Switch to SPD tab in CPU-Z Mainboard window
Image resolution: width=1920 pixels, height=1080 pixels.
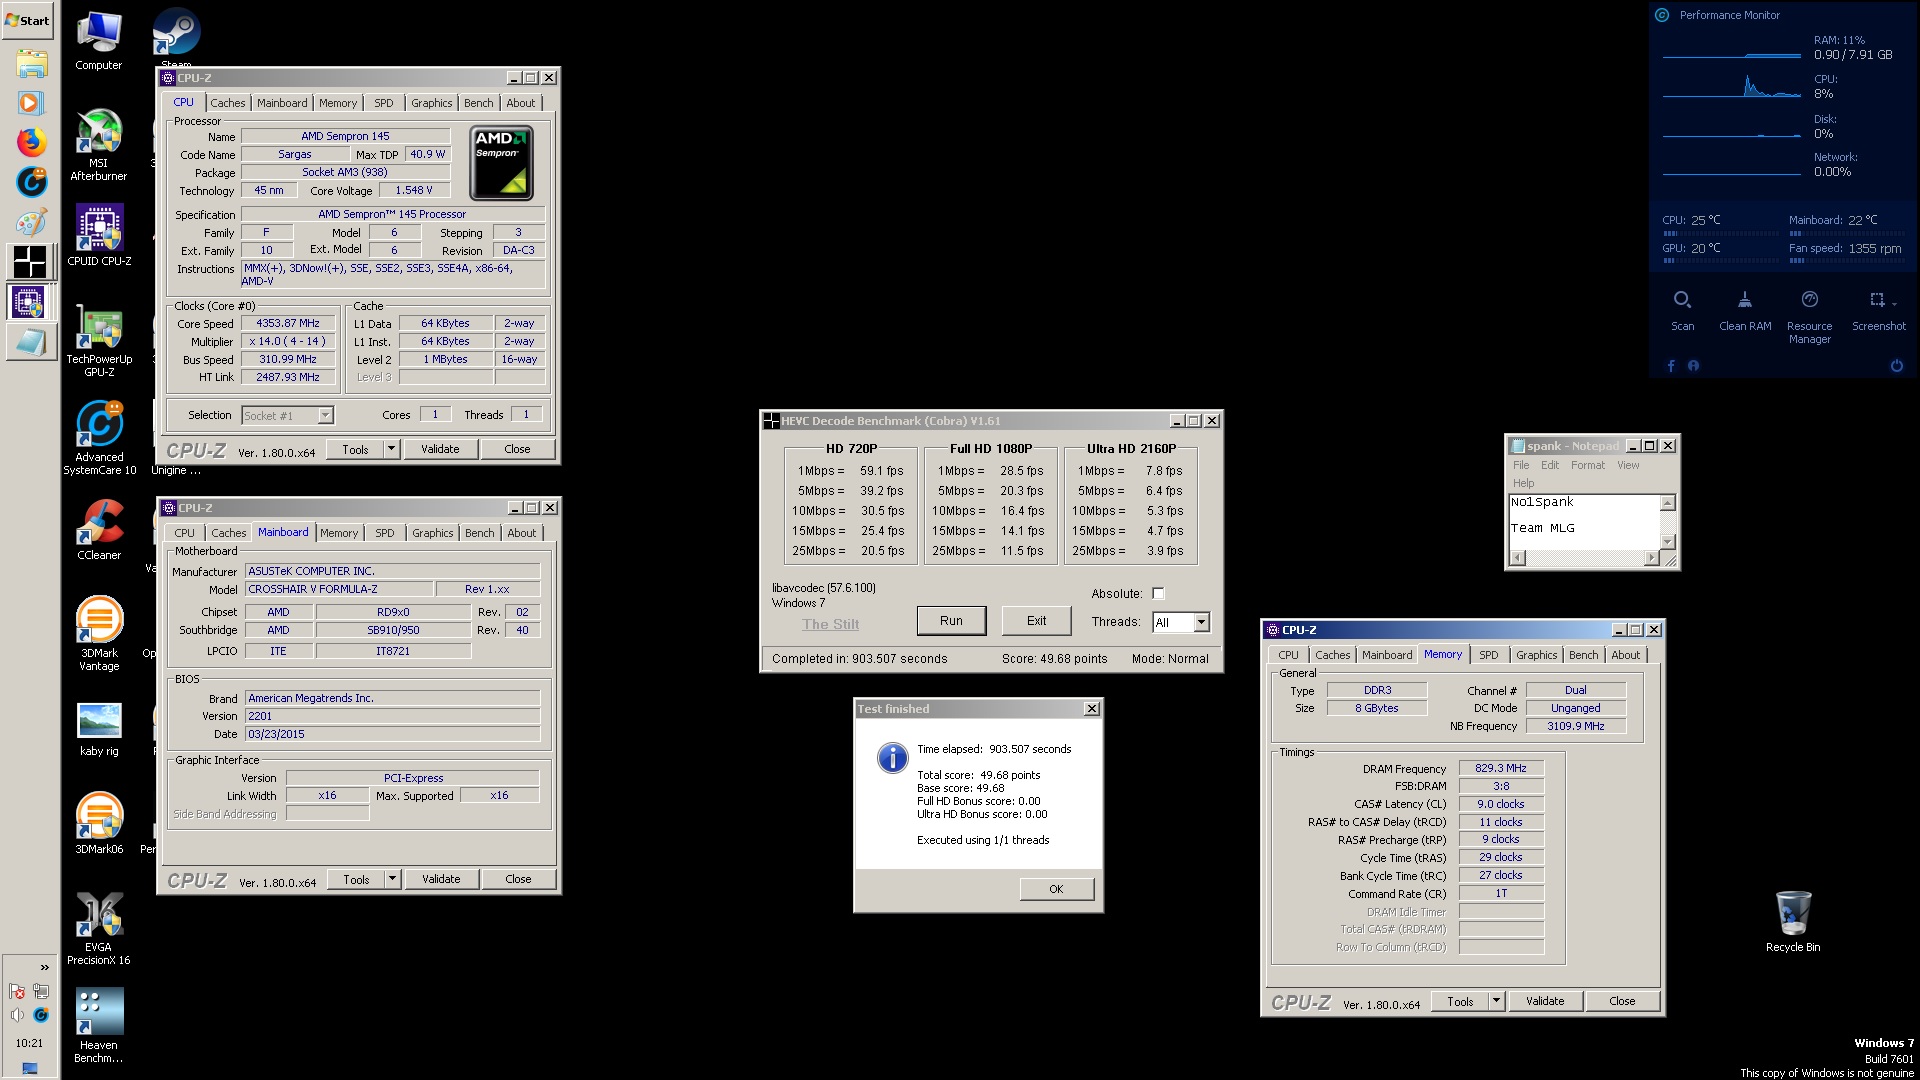coord(385,533)
